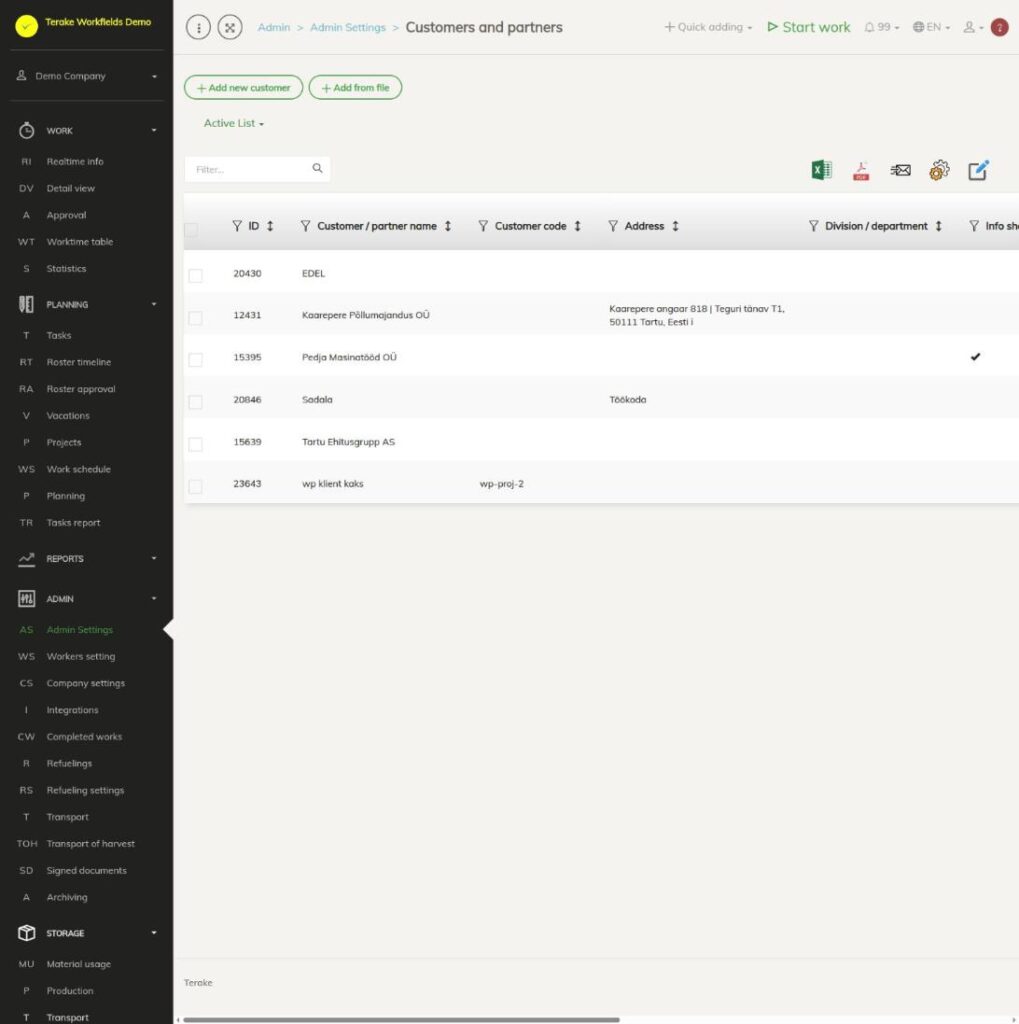
Task: Open Refueling settings menu item
Action: 85,790
